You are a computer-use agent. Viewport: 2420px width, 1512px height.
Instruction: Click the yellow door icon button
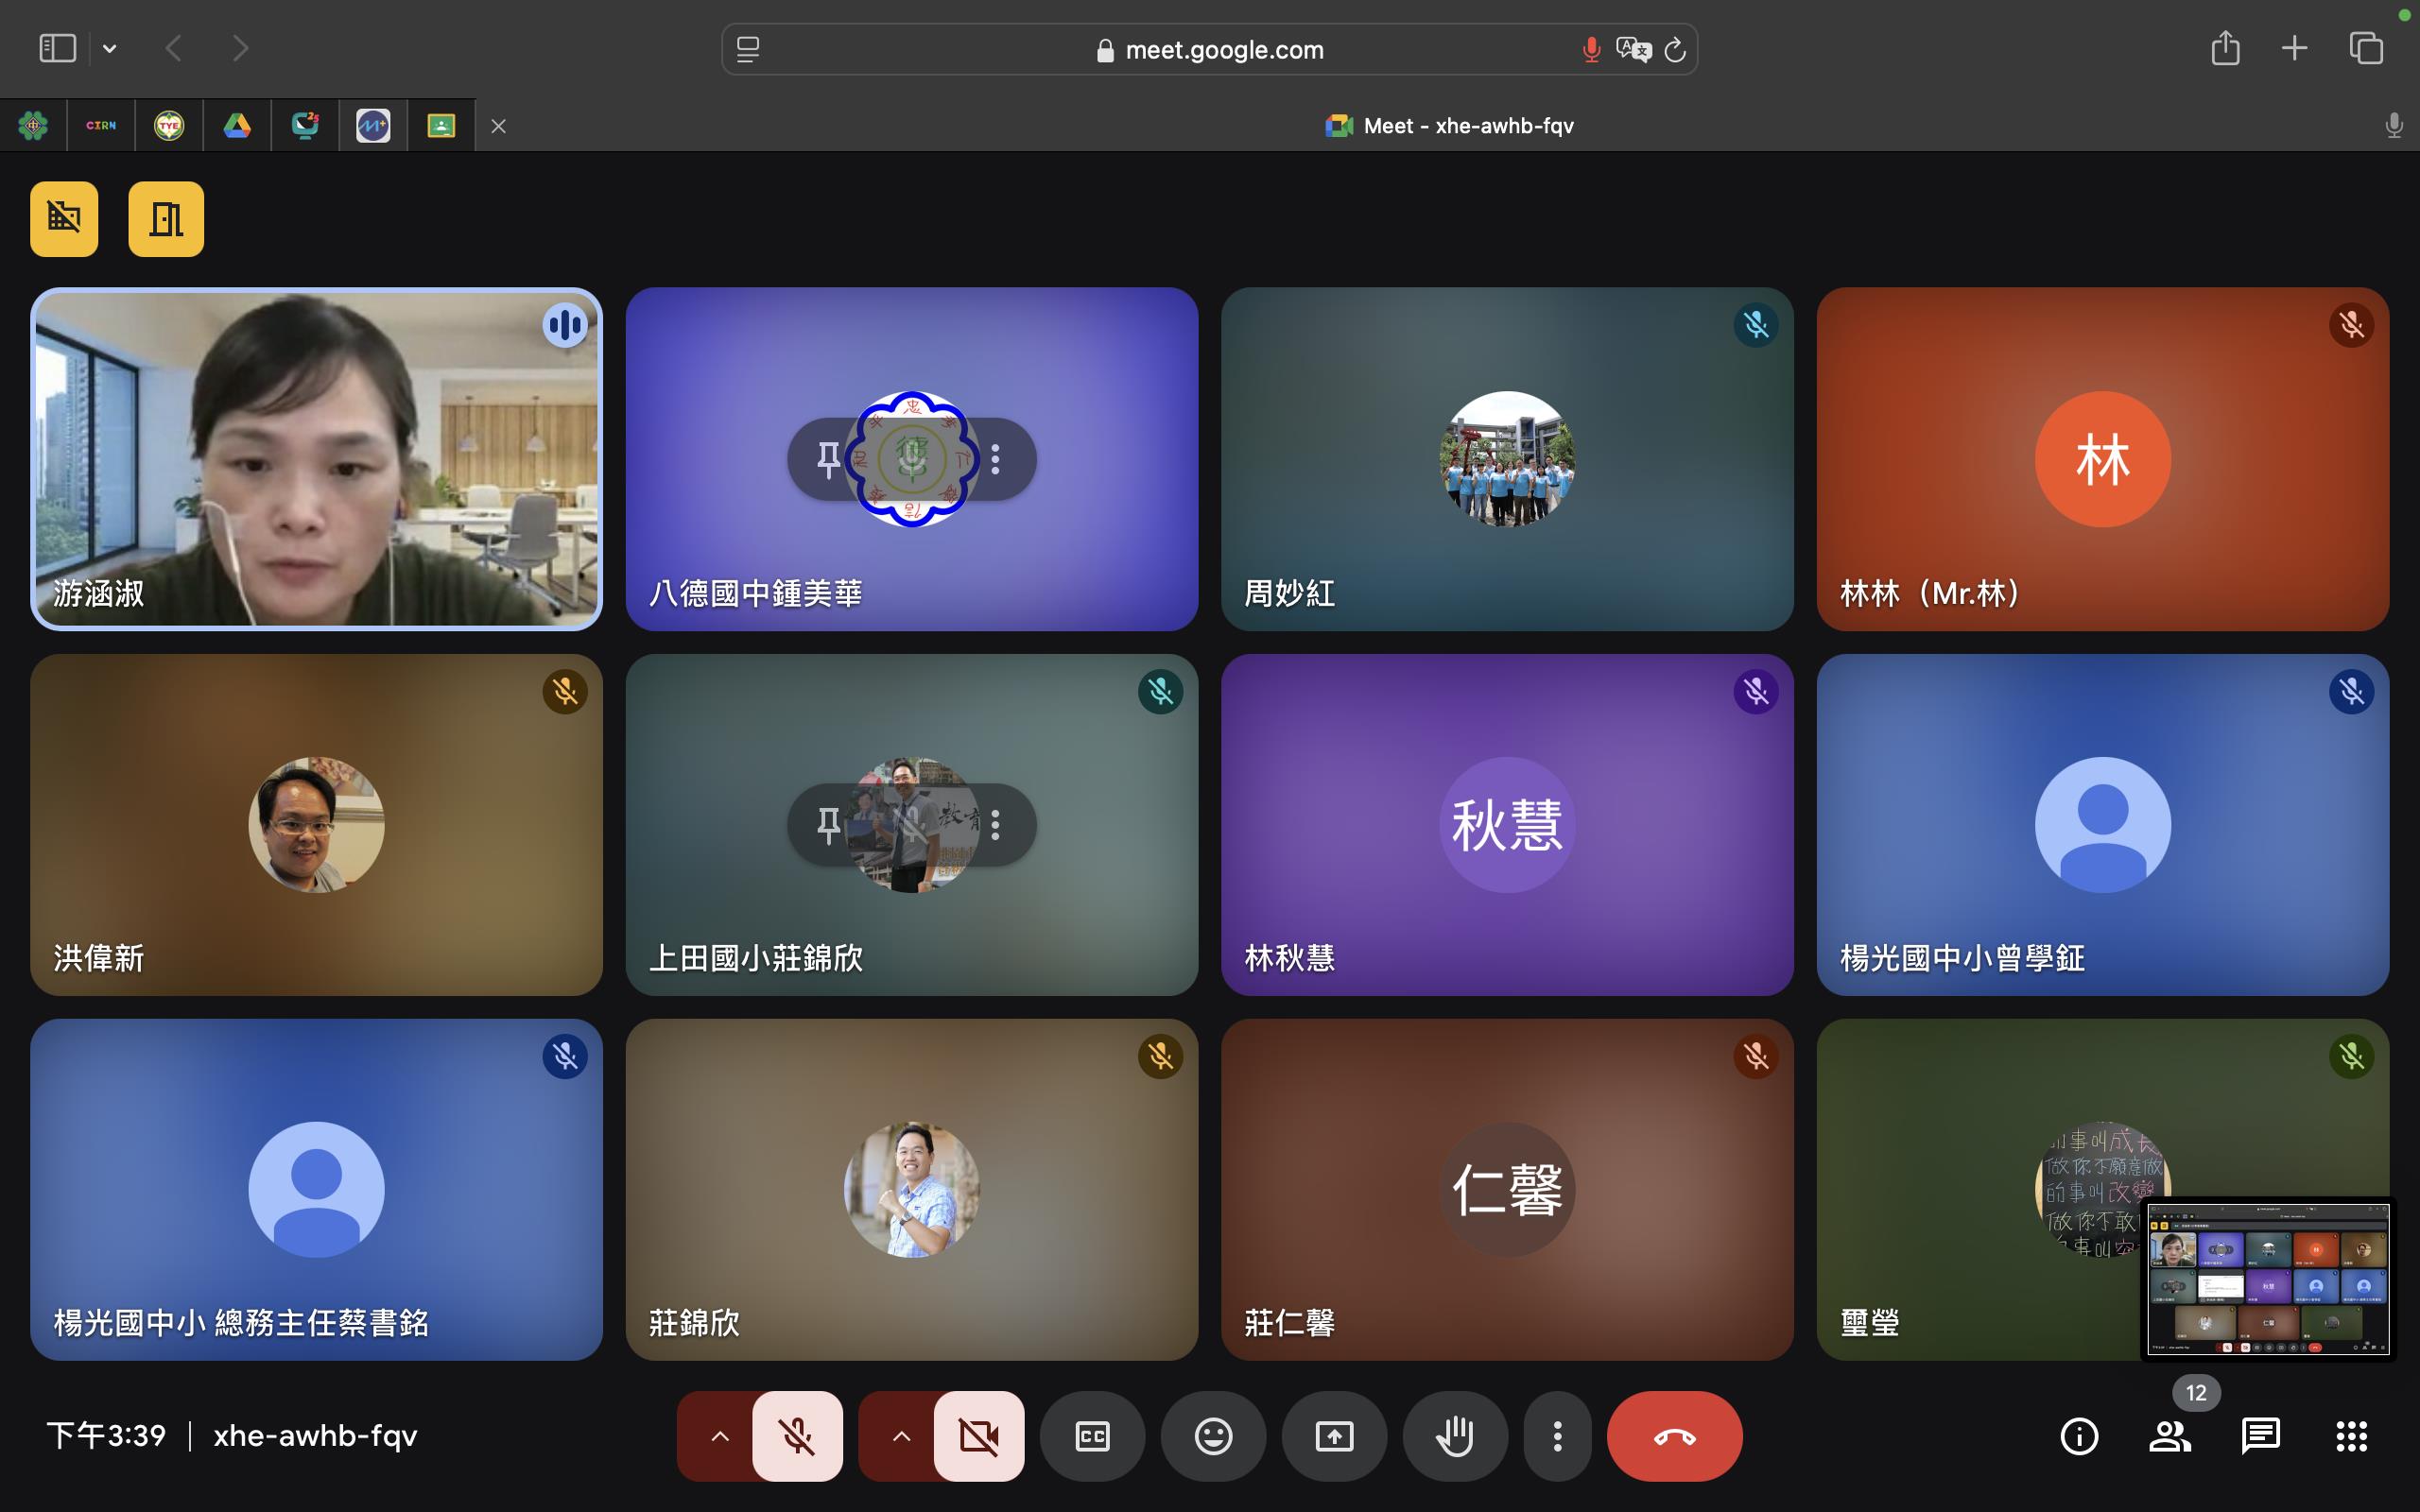click(x=166, y=219)
